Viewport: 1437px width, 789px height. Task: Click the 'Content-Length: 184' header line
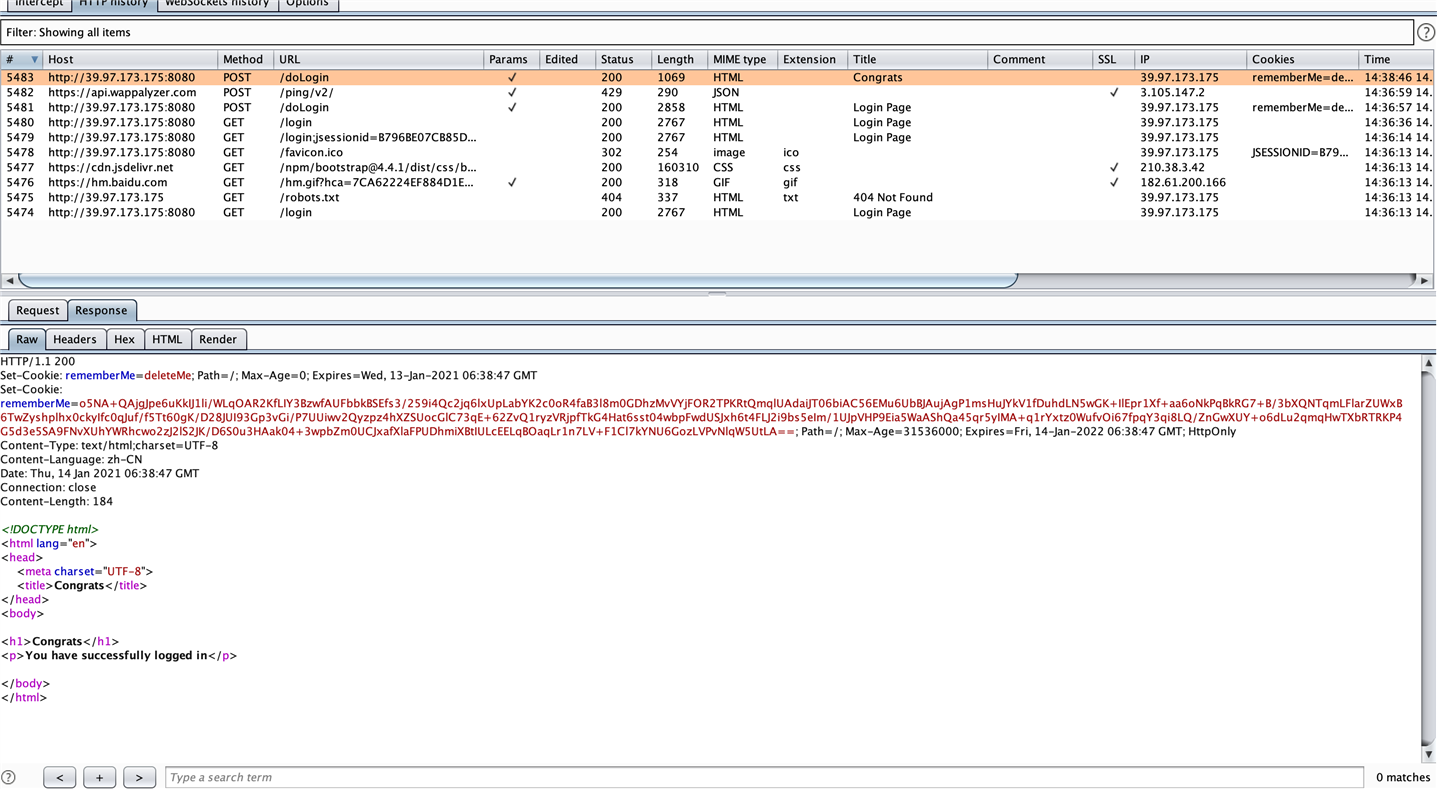[x=57, y=501]
